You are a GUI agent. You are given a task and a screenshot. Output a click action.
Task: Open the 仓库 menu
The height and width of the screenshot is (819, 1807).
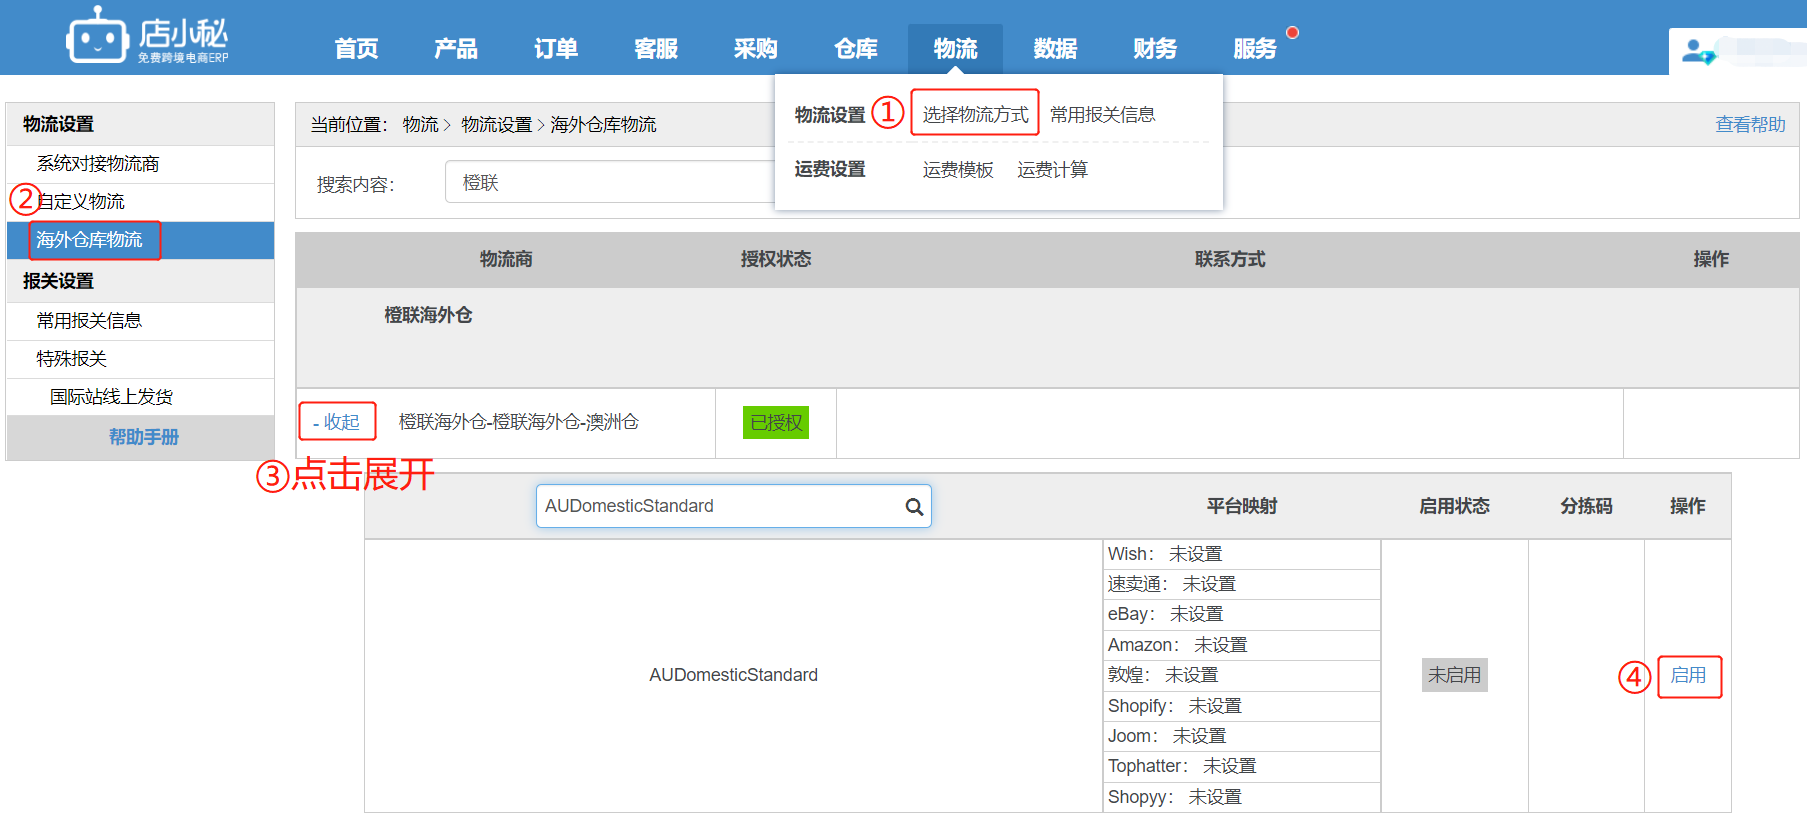856,49
